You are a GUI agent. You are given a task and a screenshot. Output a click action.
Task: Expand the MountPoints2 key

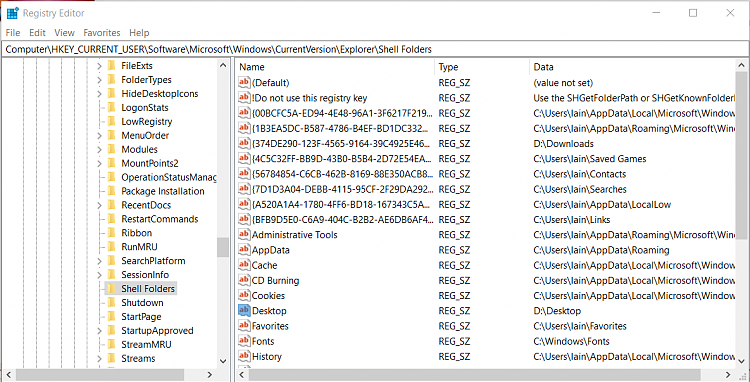pos(99,164)
